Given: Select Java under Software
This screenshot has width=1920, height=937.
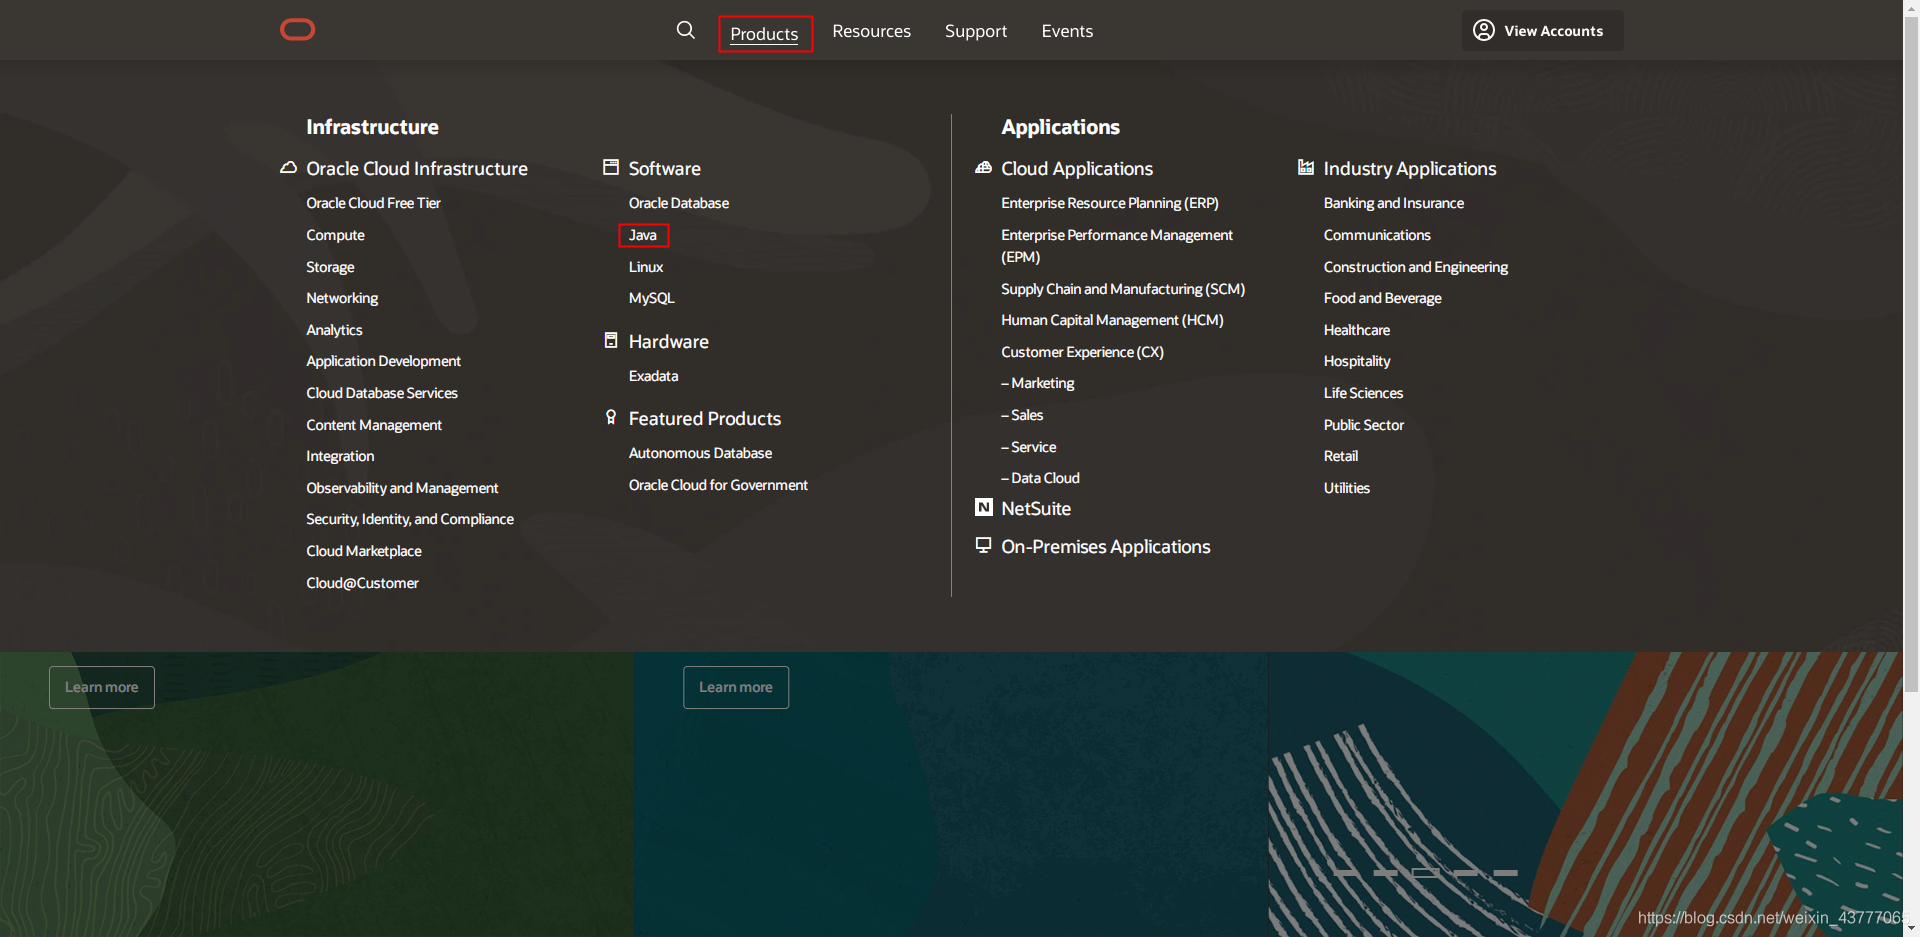Looking at the screenshot, I should (643, 235).
